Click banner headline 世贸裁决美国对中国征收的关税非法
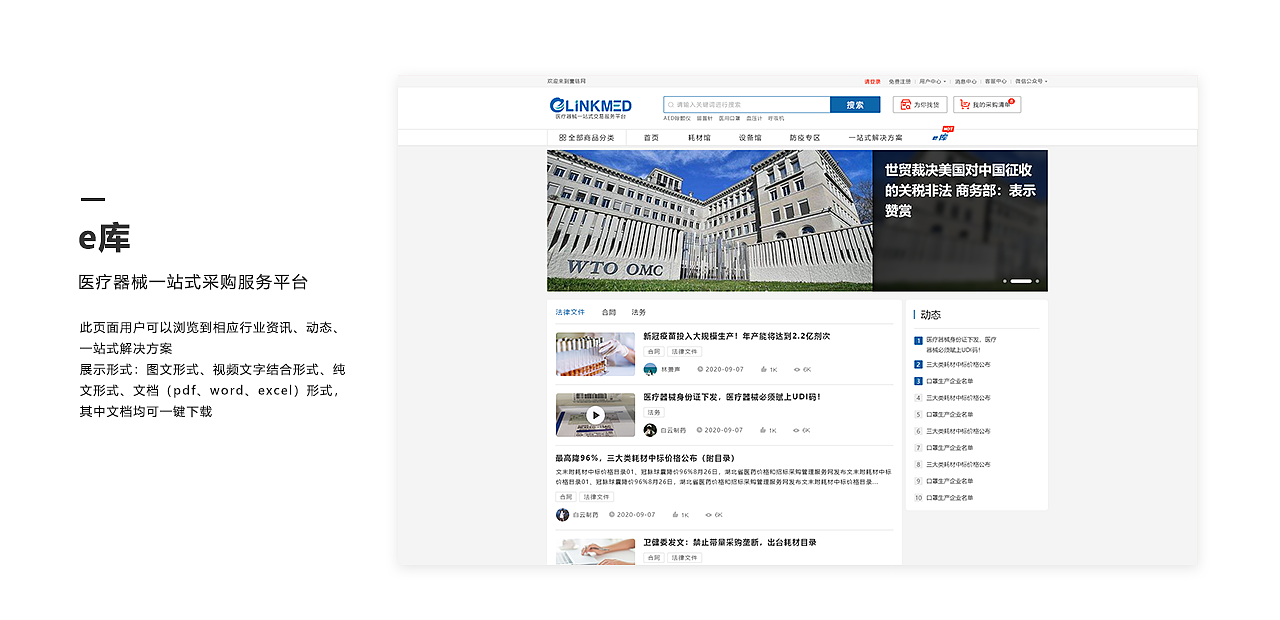 960,190
